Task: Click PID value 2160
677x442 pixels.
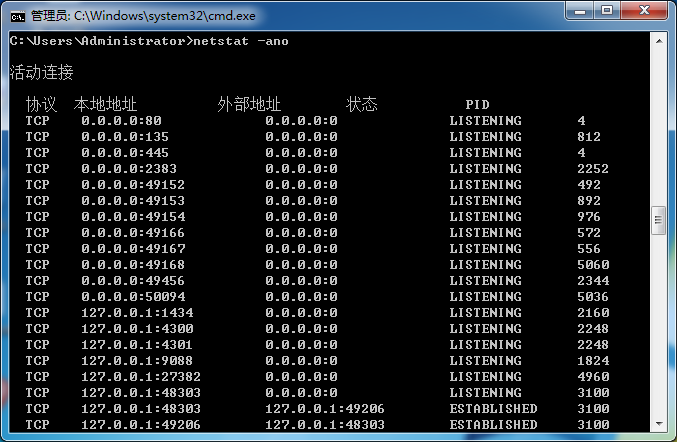Action: pyautogui.click(x=593, y=313)
